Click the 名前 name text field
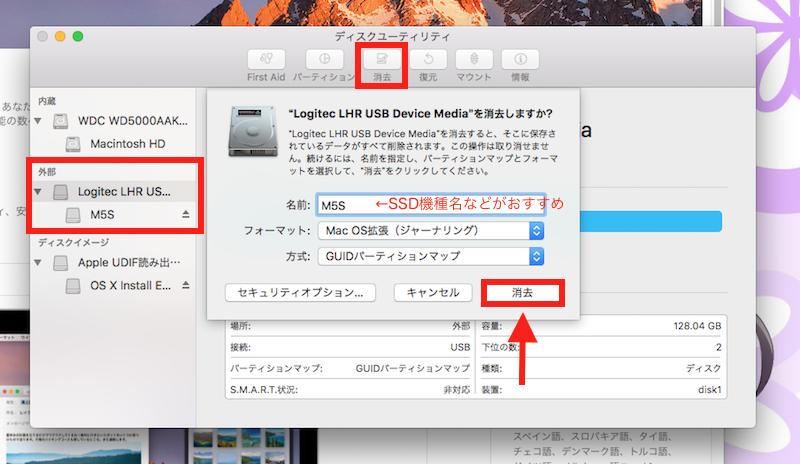 [x=430, y=205]
